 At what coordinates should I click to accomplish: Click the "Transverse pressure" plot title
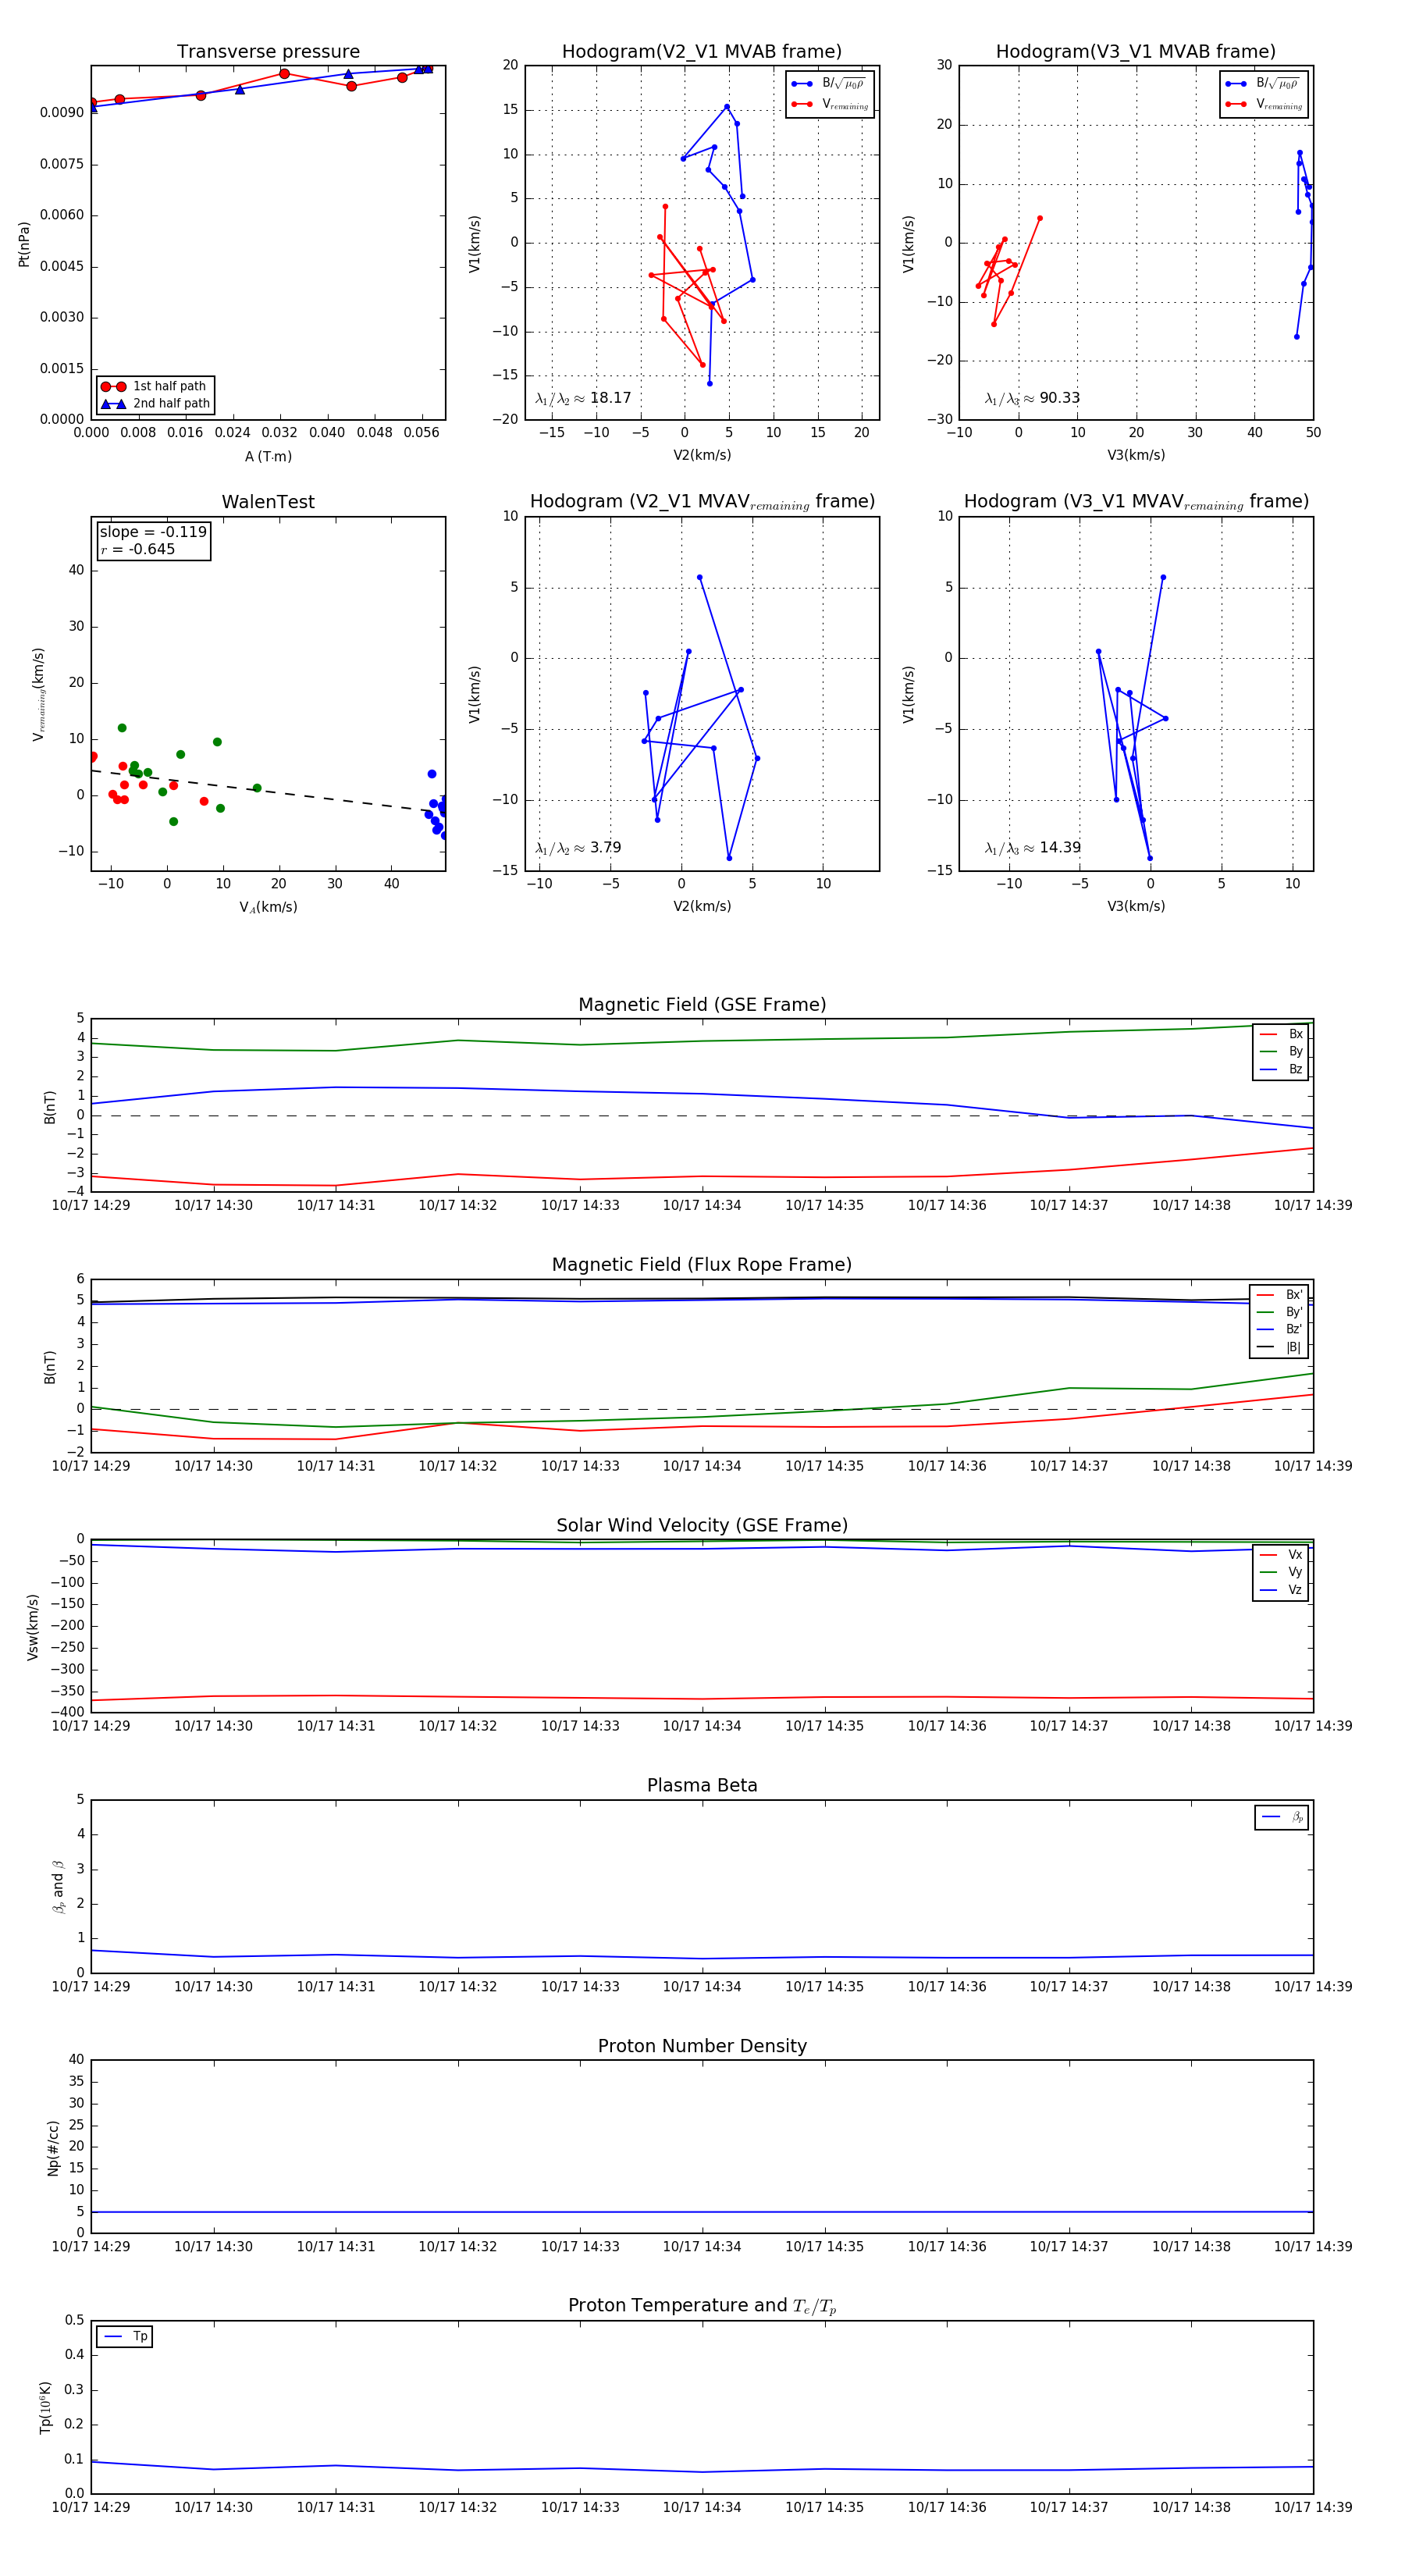click(268, 52)
